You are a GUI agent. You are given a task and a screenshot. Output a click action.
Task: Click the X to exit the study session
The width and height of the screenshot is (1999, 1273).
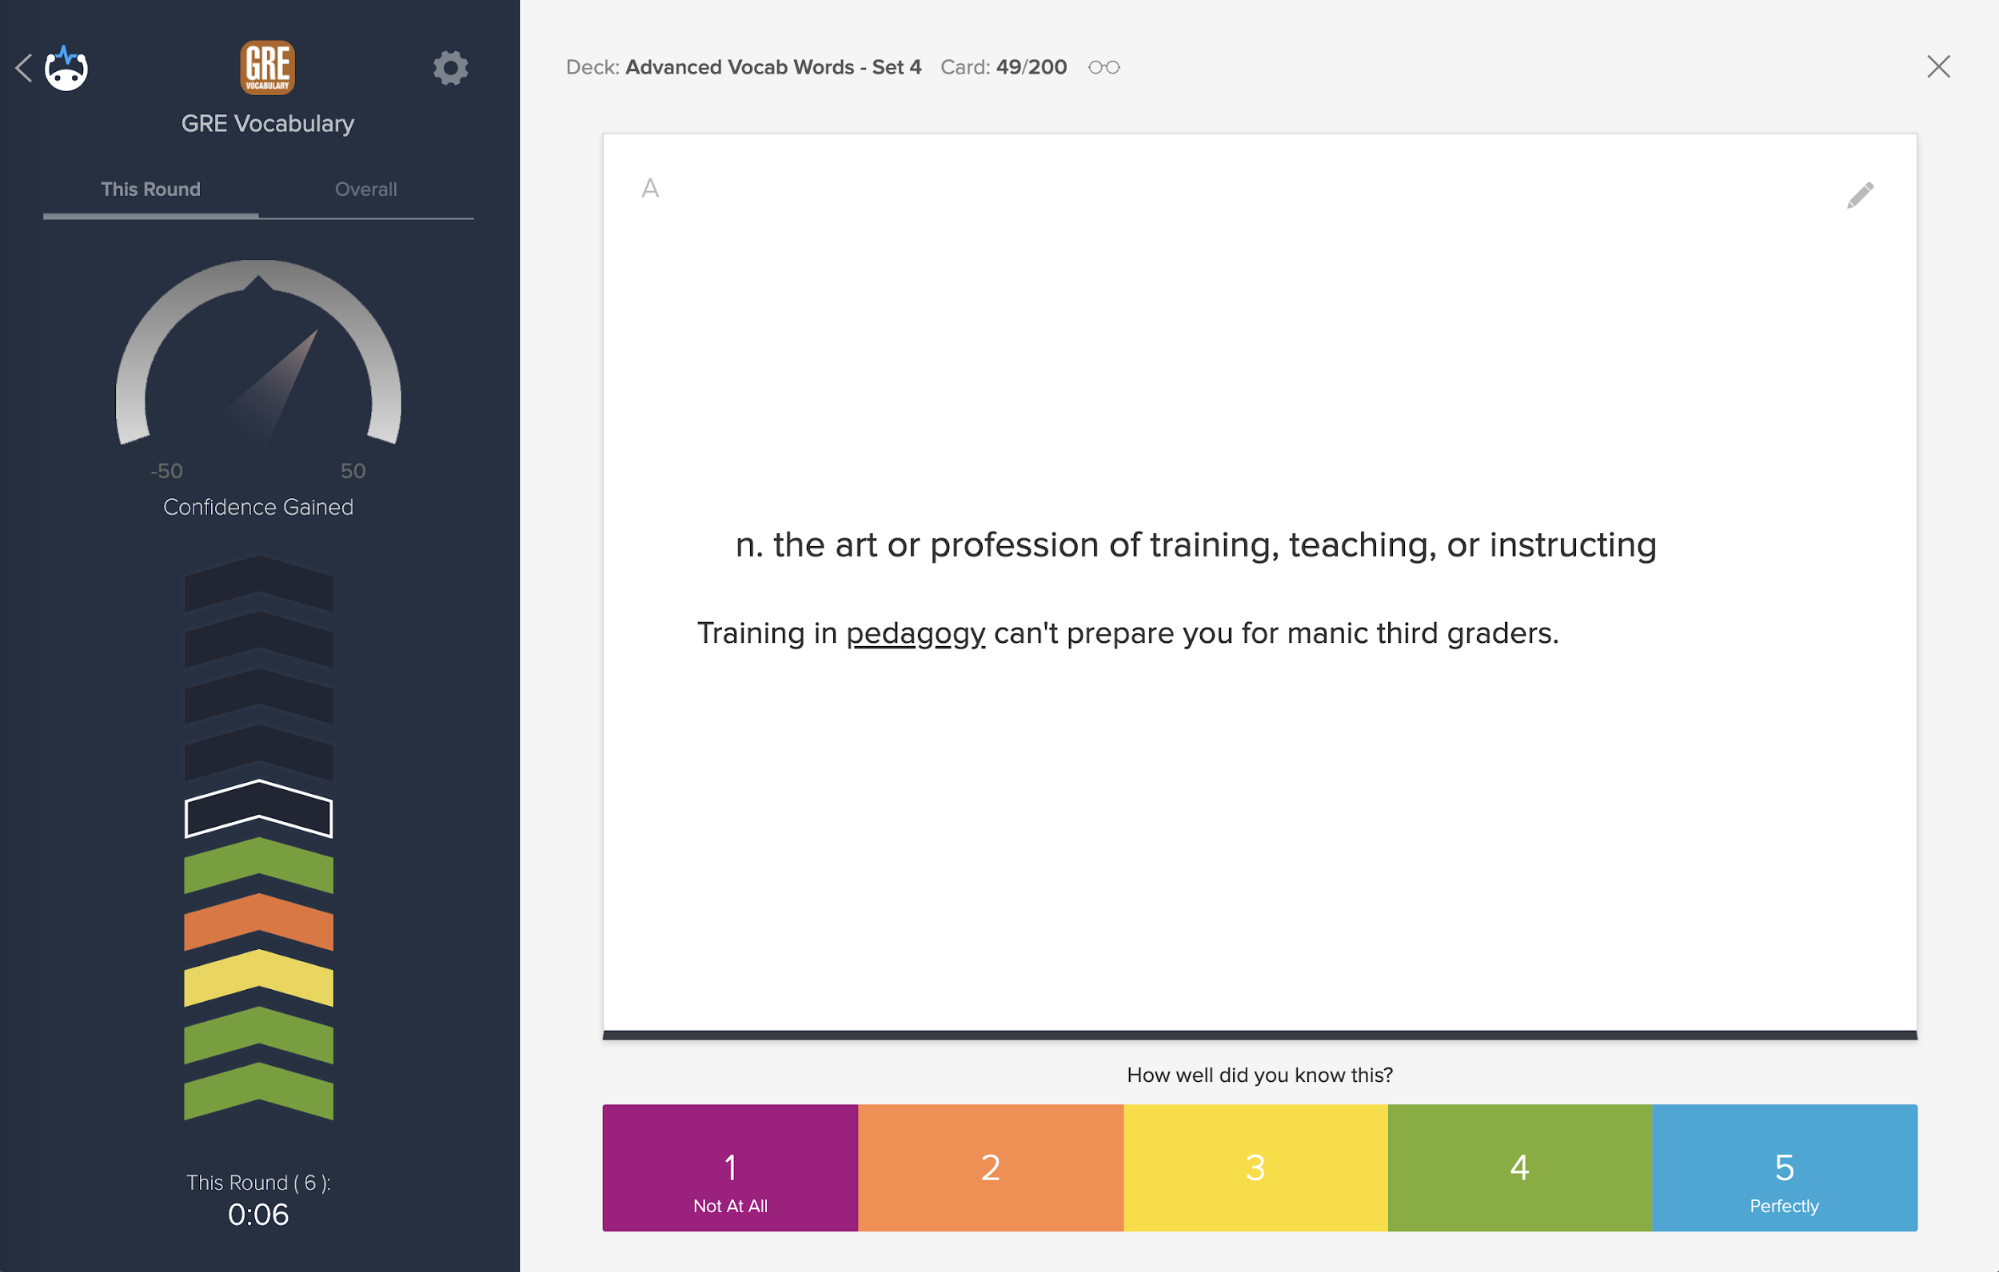click(x=1938, y=66)
